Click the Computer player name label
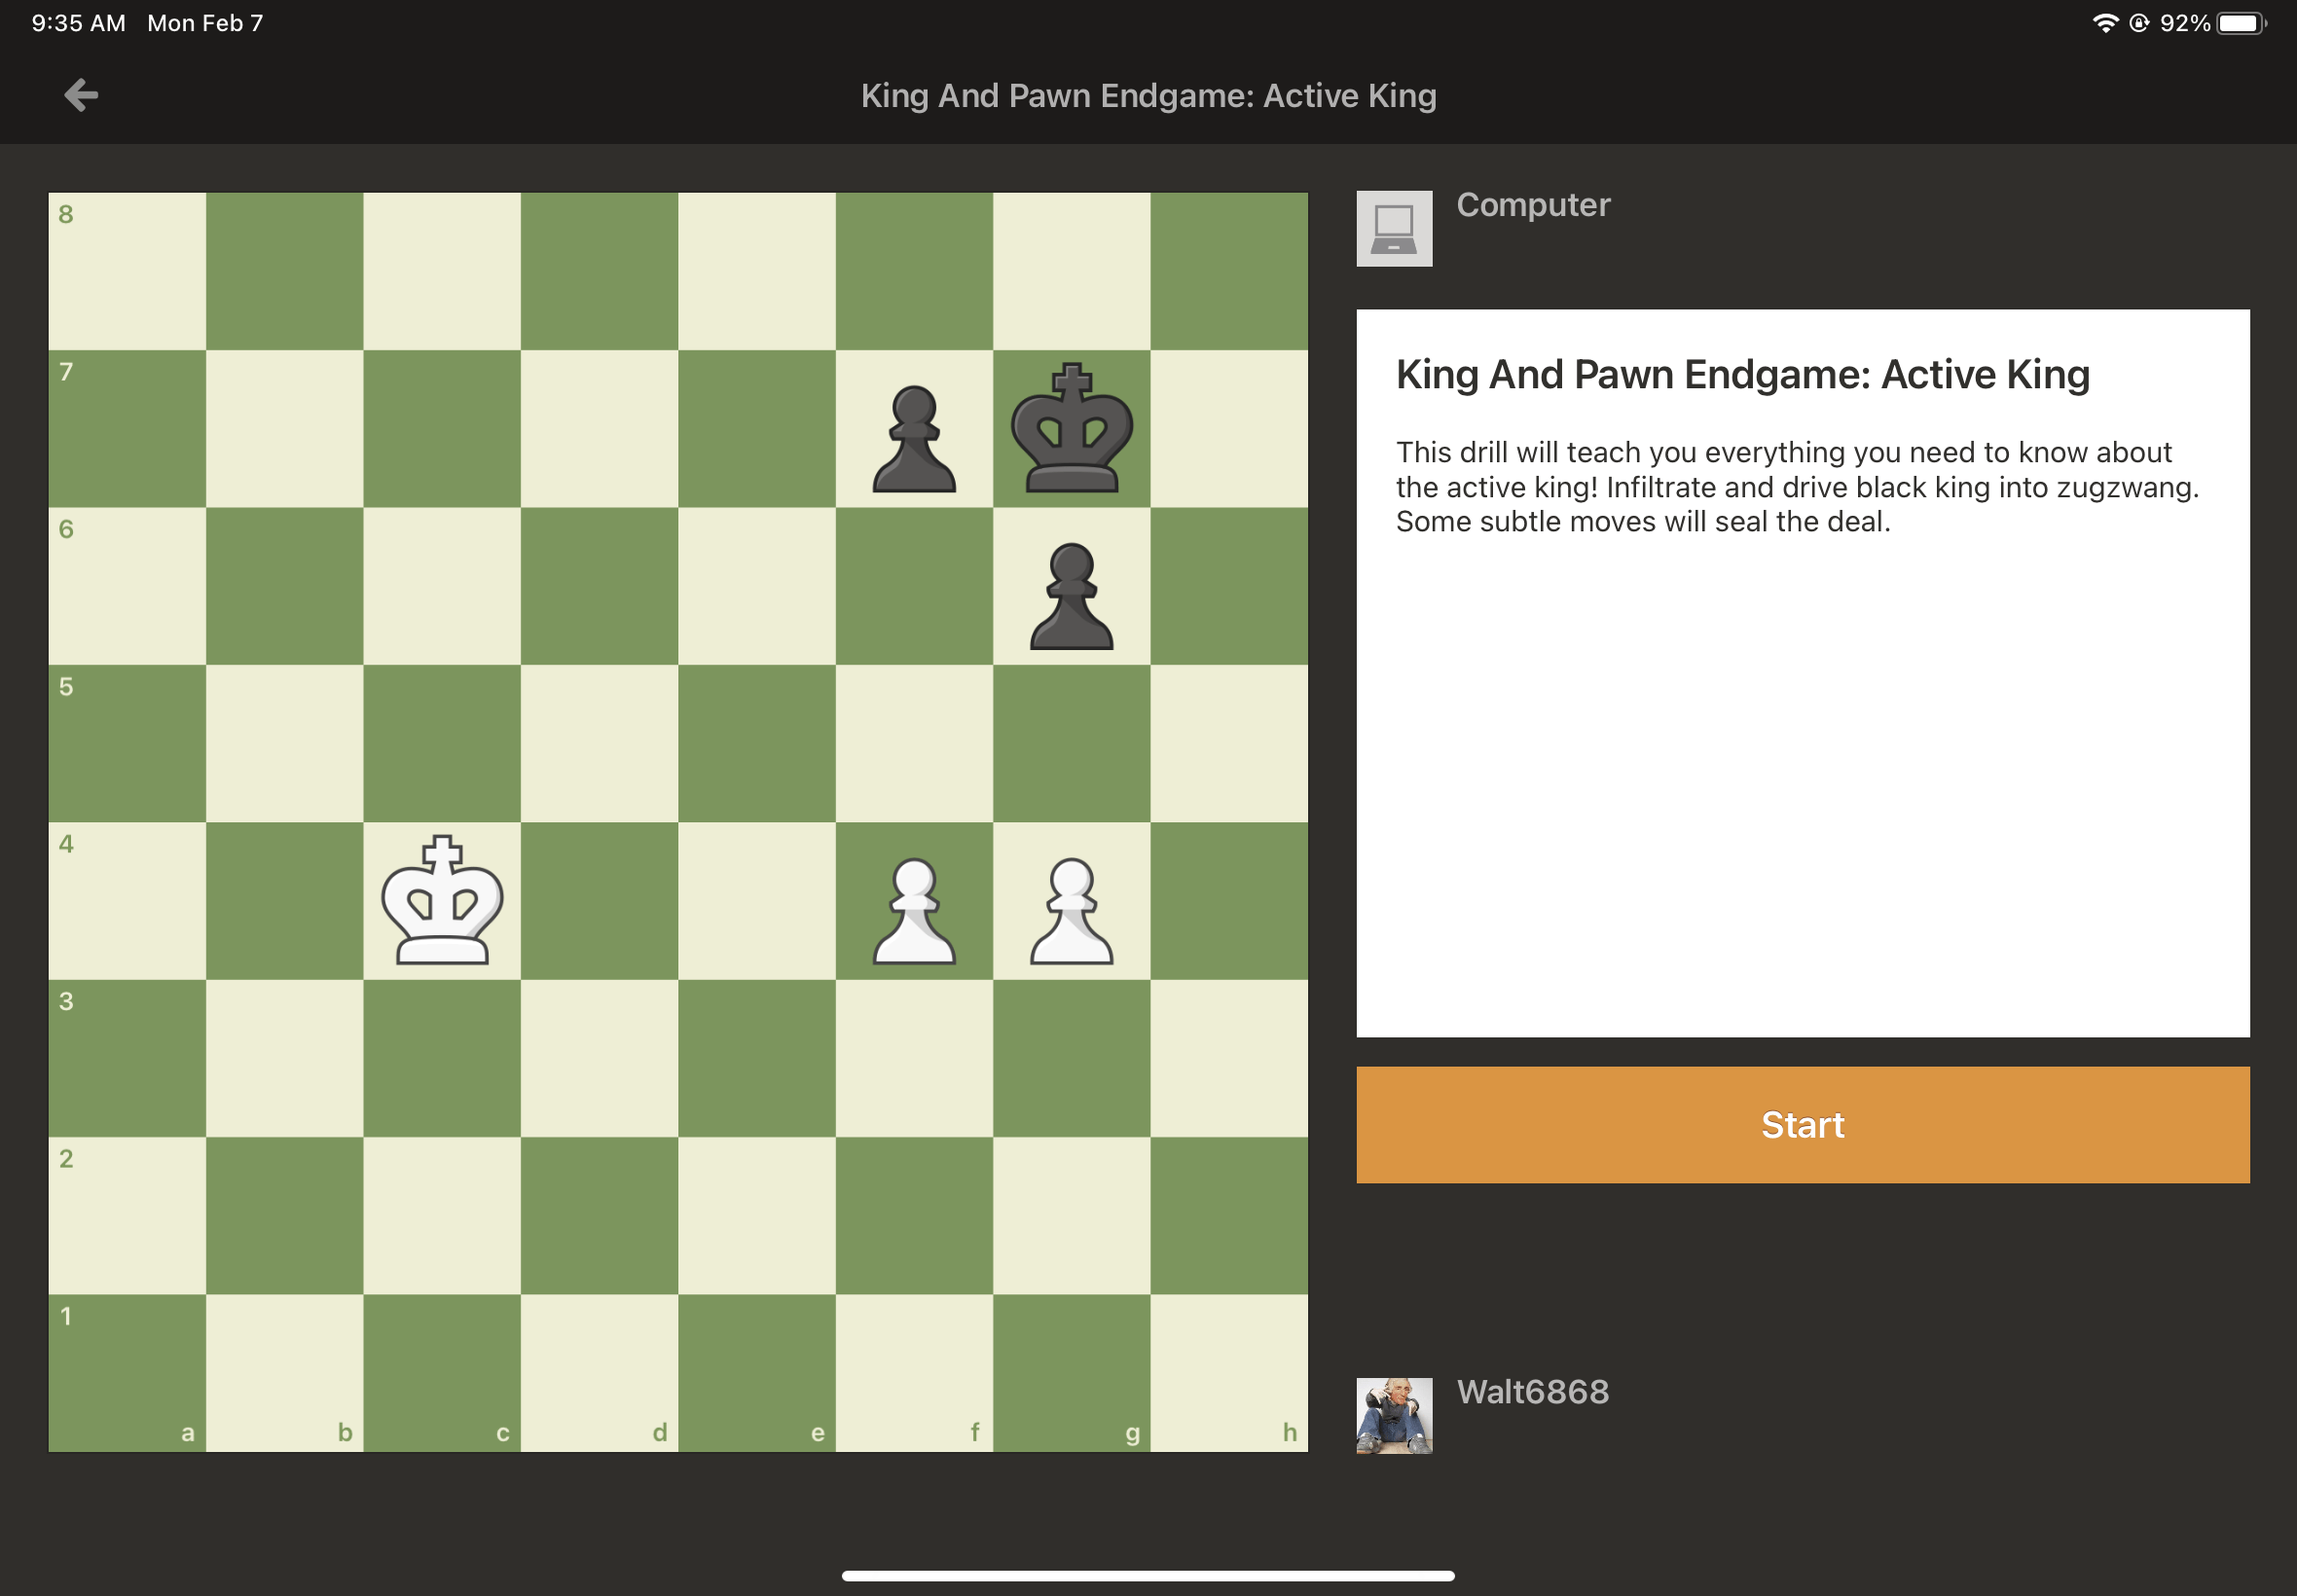 (x=1534, y=205)
